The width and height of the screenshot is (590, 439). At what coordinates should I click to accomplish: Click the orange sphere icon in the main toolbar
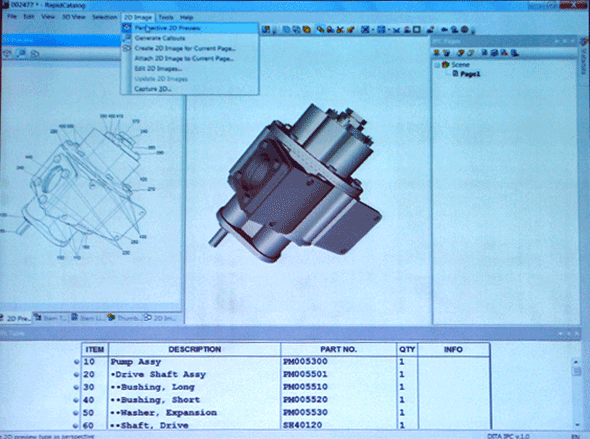[307, 29]
